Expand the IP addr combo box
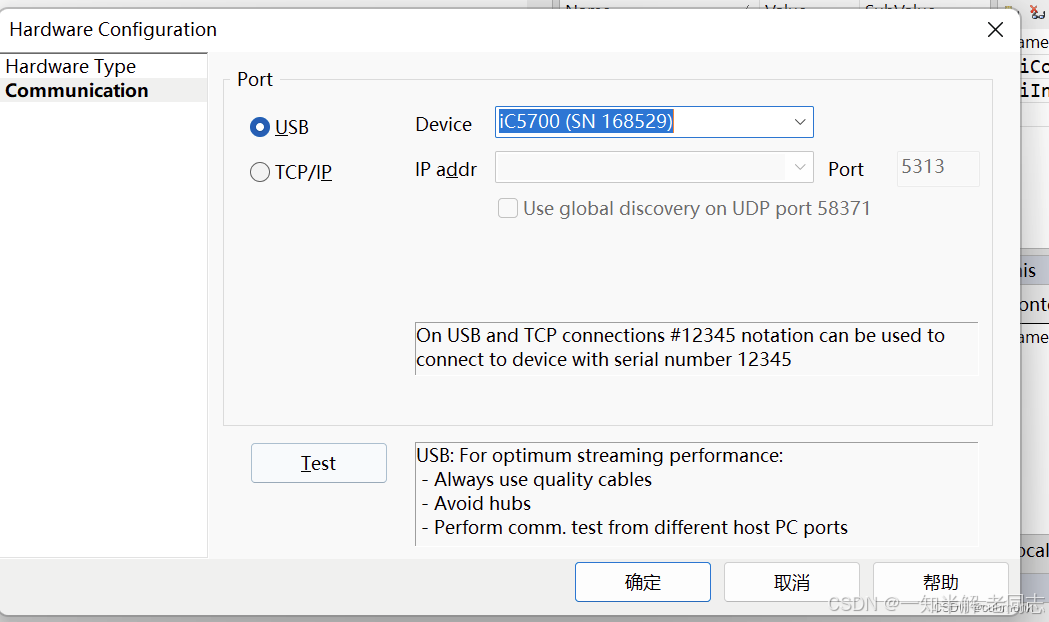The width and height of the screenshot is (1049, 622). 798,168
